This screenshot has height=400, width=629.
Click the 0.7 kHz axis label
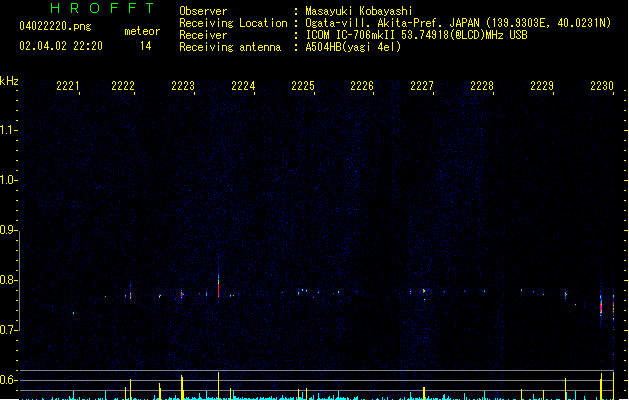[8, 330]
